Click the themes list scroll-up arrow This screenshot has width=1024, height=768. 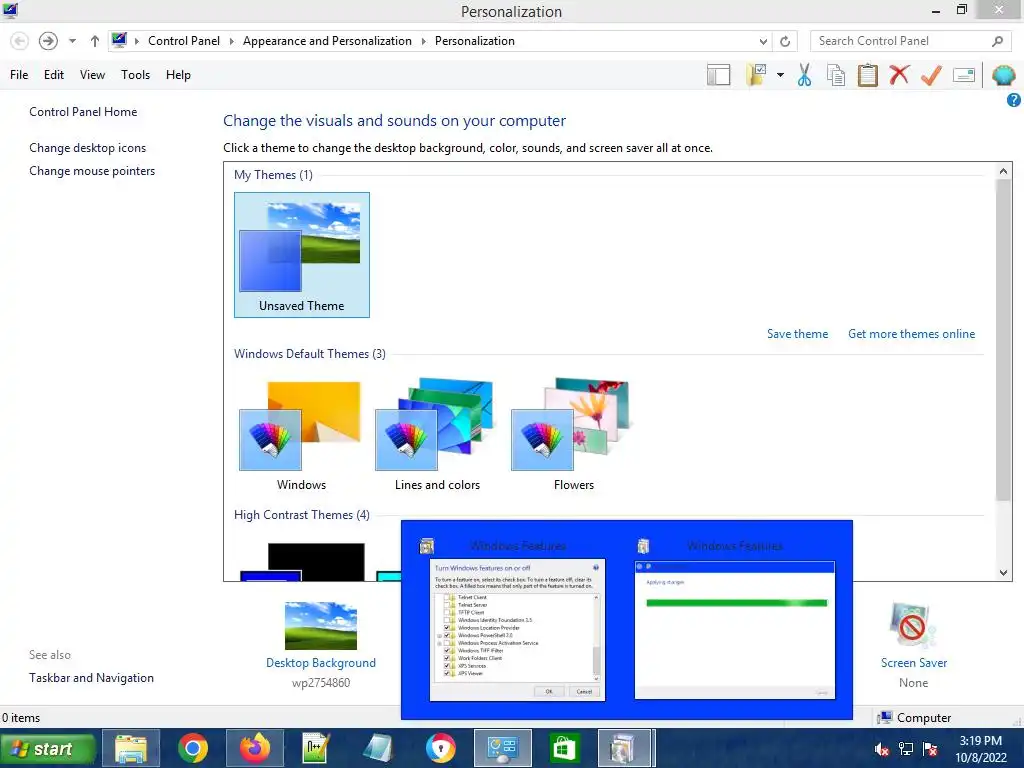1003,171
